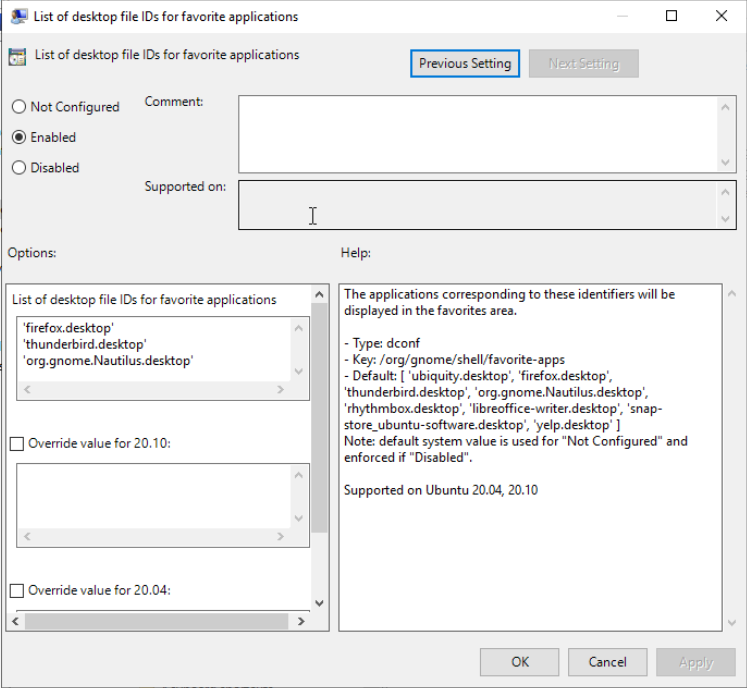
Task: Cancel the dialog
Action: coord(607,662)
